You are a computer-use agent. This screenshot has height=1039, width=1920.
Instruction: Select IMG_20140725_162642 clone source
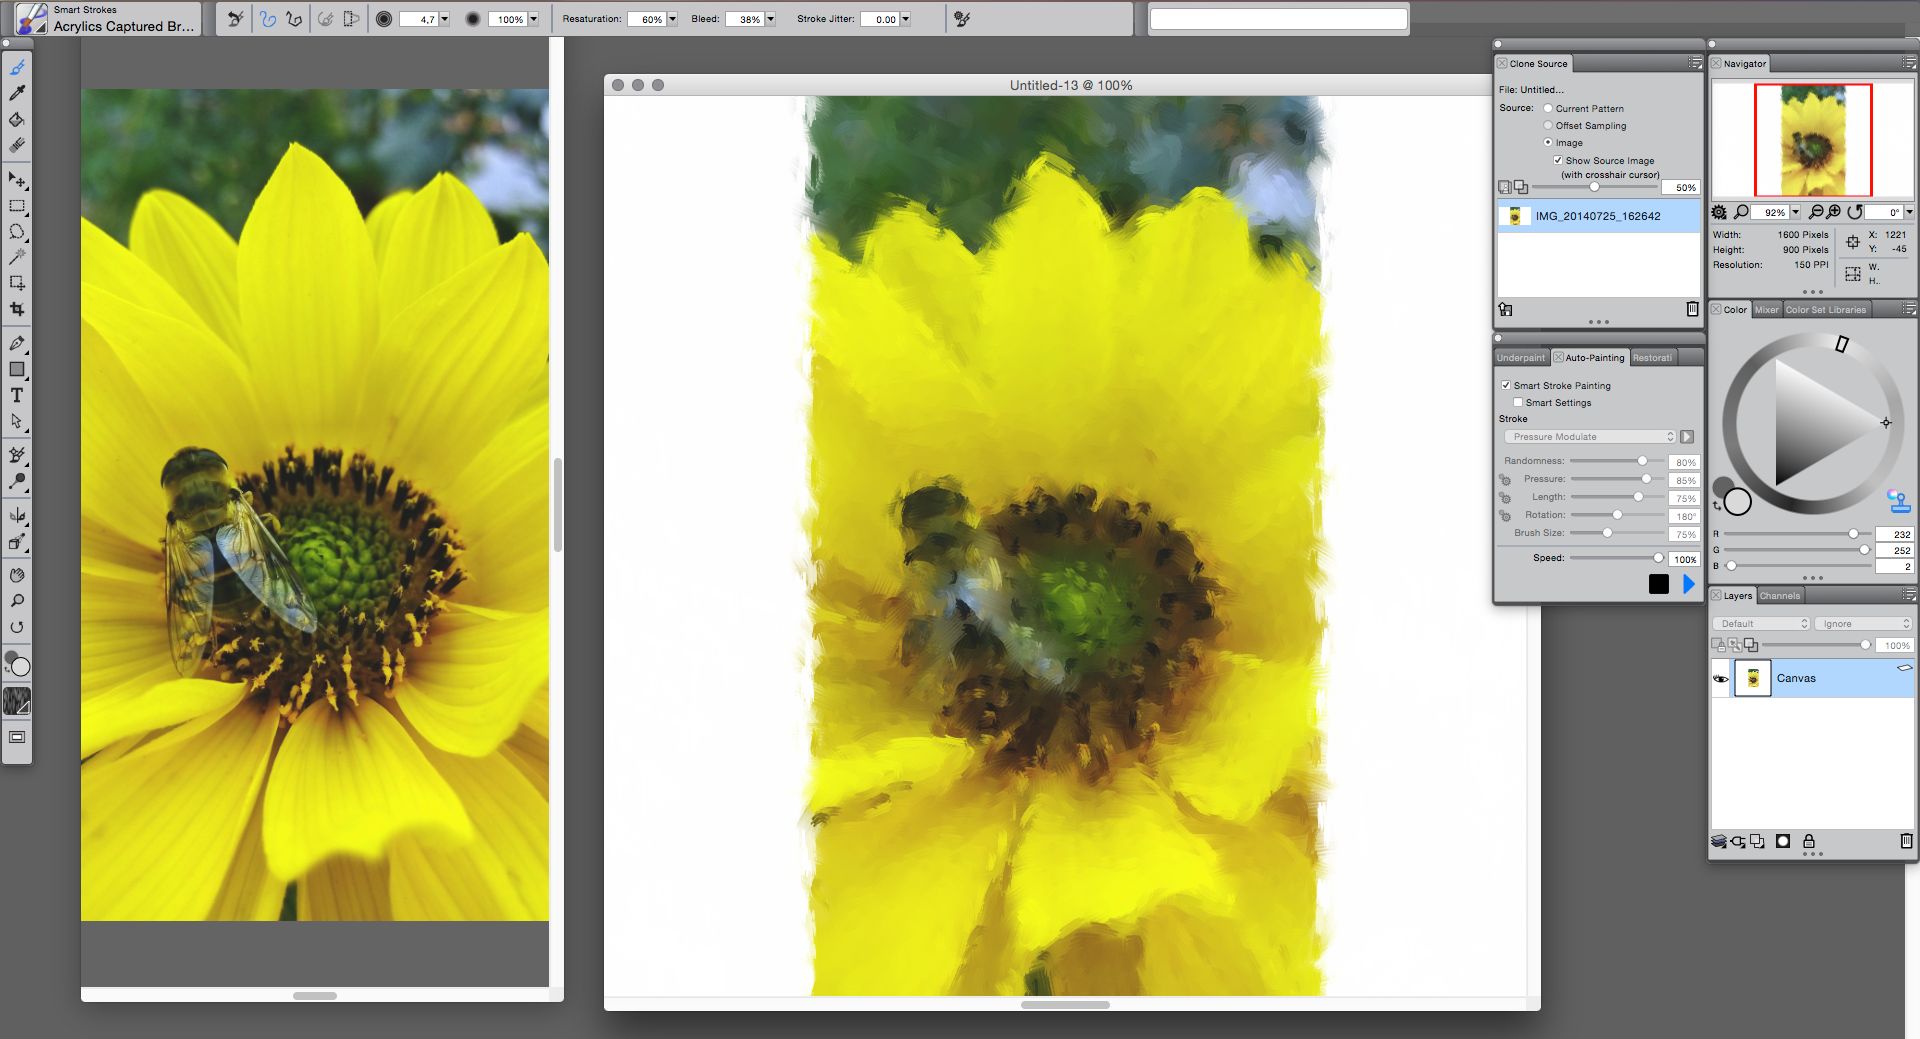click(1598, 216)
